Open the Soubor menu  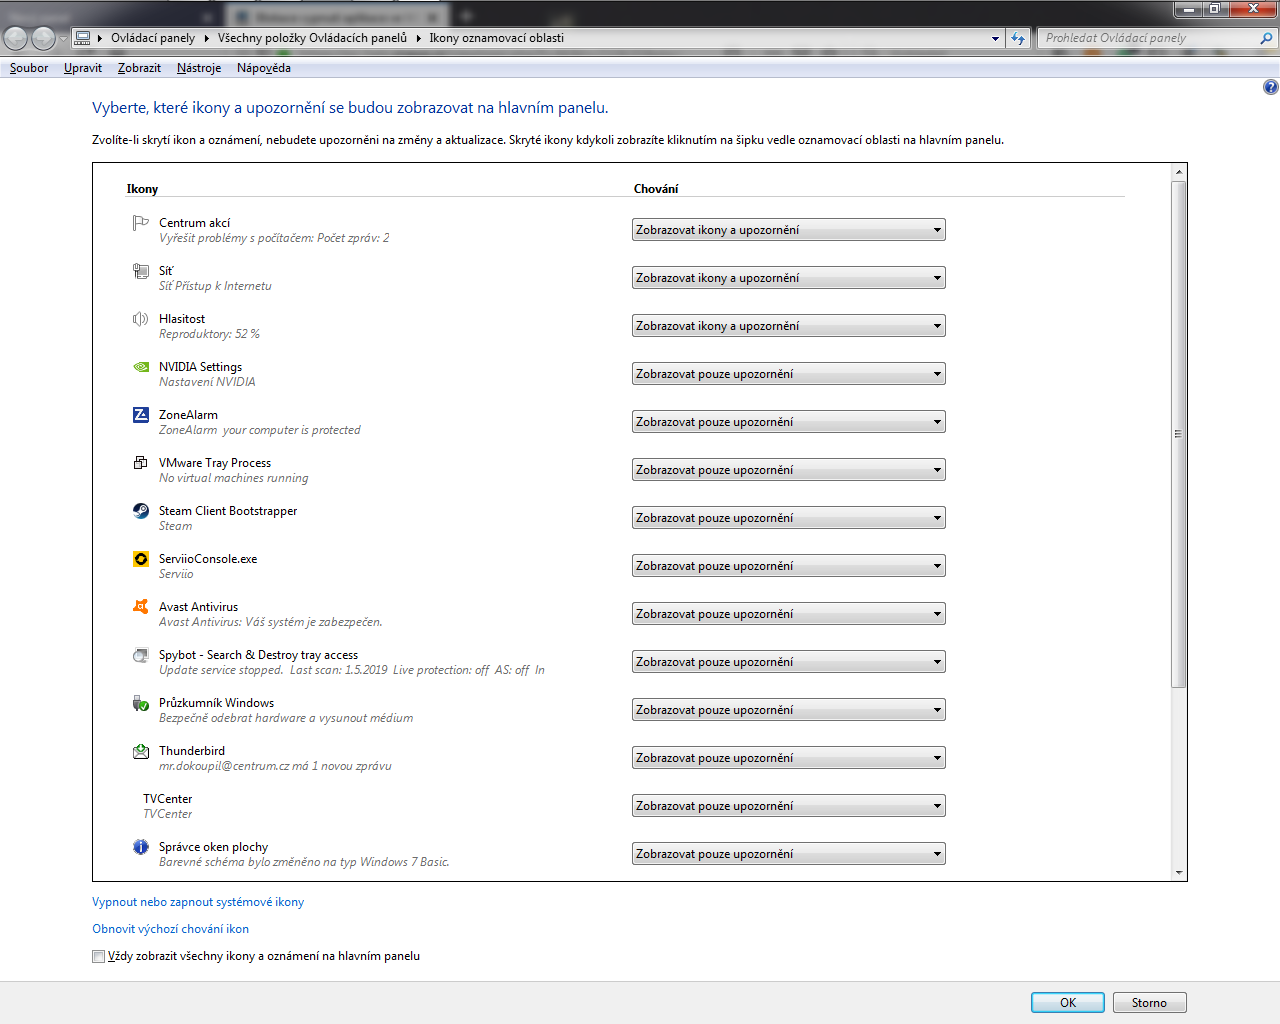point(29,68)
